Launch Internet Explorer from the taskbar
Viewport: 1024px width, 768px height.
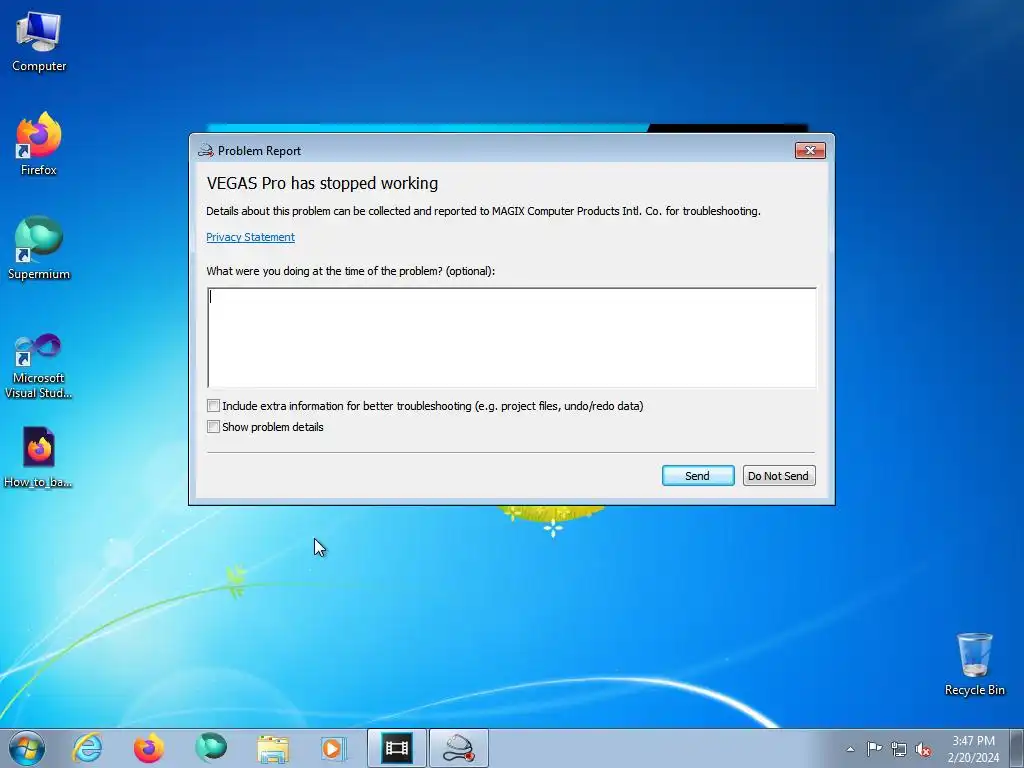(88, 748)
